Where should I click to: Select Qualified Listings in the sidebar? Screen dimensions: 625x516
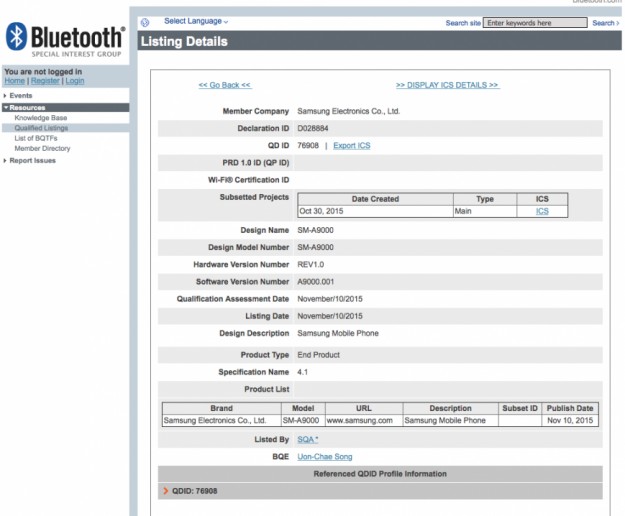coord(42,128)
